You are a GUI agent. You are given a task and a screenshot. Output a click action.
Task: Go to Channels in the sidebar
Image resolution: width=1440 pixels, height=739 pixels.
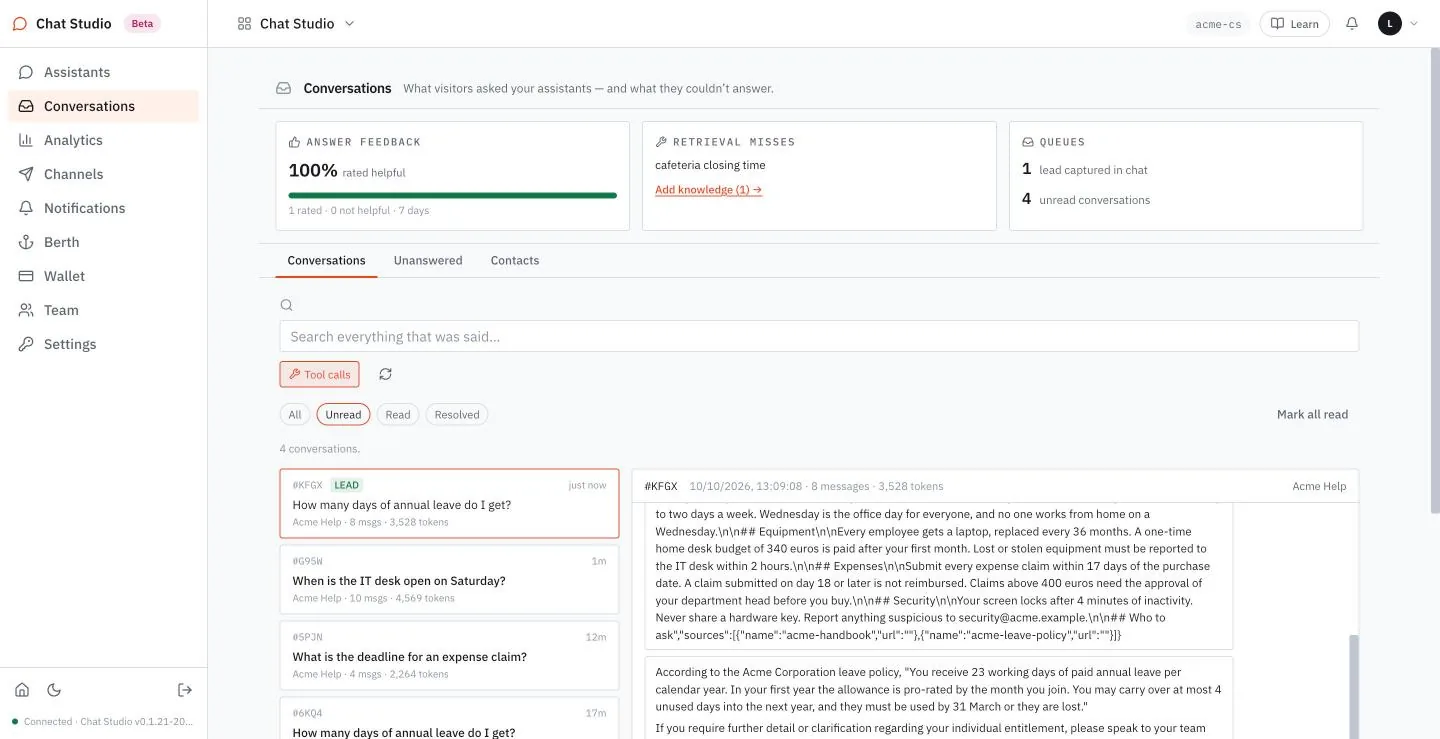103,174
